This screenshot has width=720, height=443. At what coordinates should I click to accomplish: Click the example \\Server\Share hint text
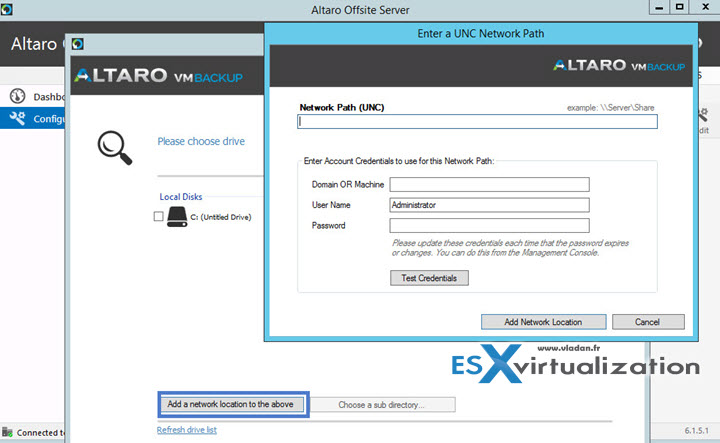click(611, 108)
